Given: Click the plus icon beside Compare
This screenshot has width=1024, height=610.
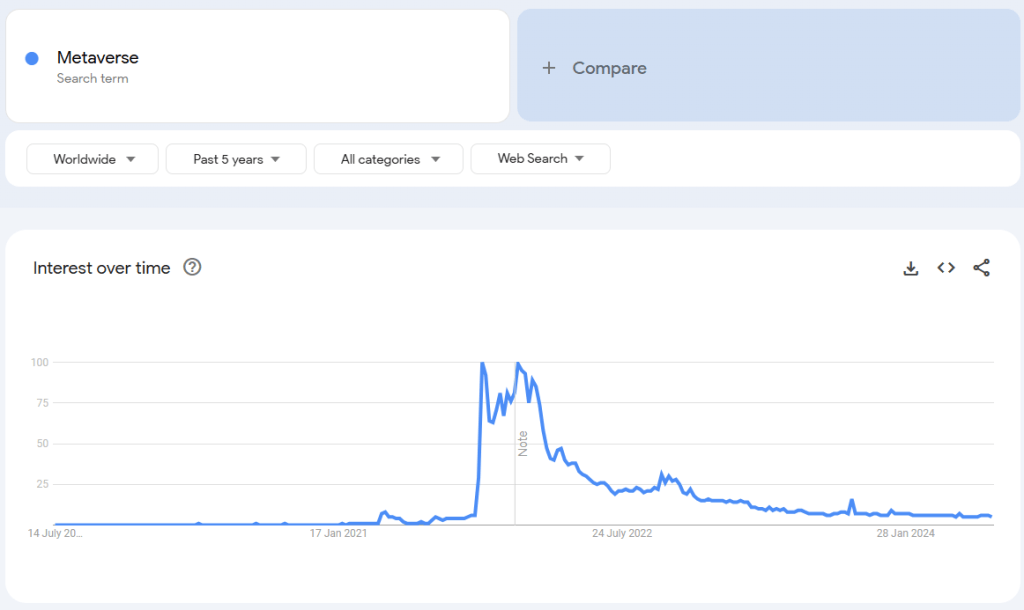Looking at the screenshot, I should point(548,68).
